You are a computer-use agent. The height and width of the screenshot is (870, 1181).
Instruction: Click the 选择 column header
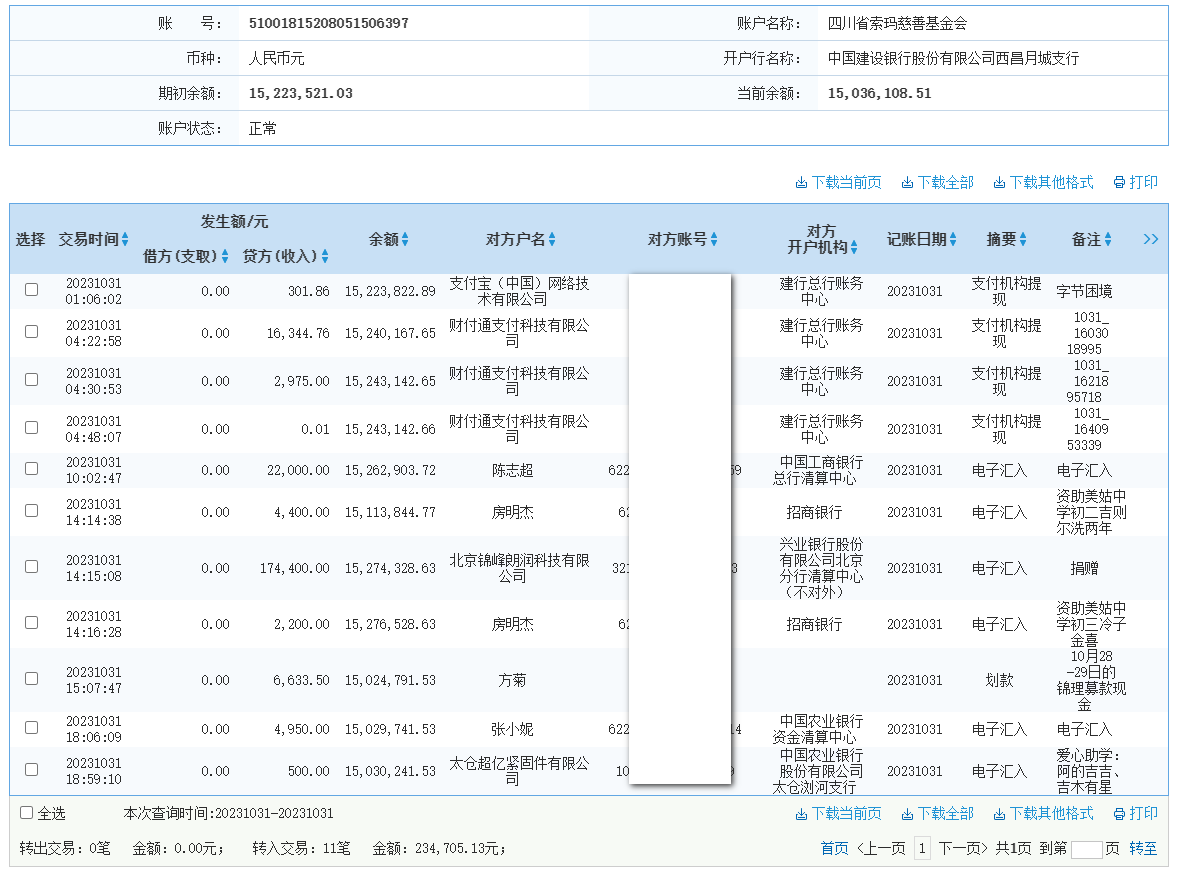tap(30, 240)
